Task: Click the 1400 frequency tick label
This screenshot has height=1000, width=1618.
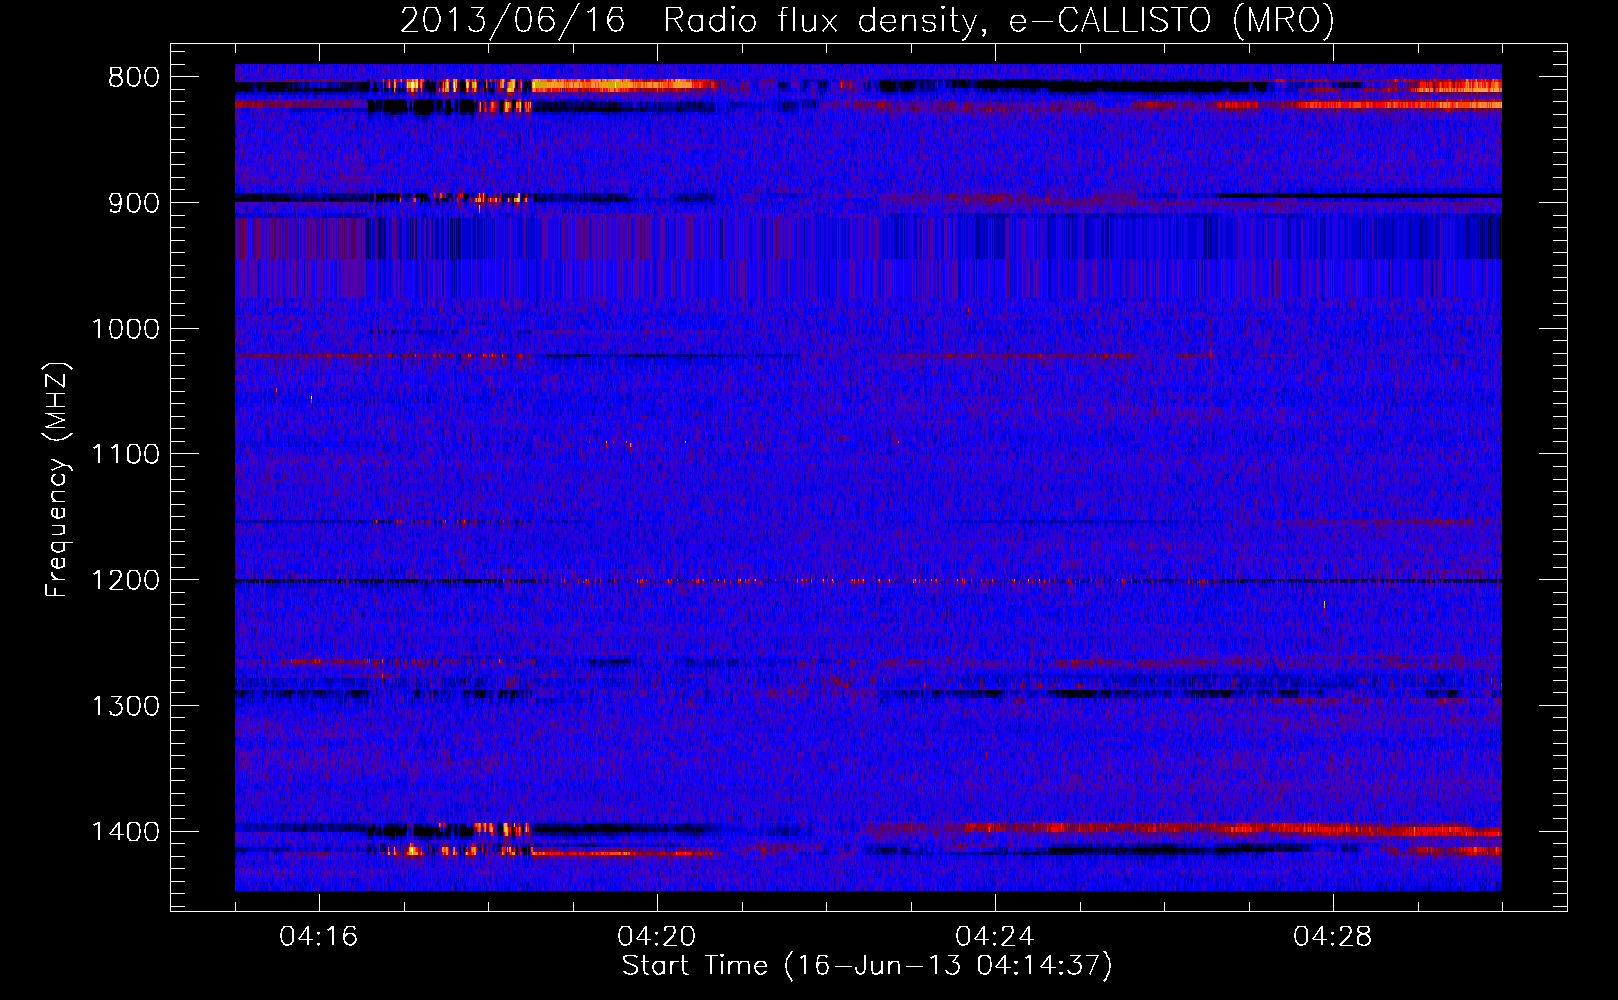Action: (x=126, y=832)
